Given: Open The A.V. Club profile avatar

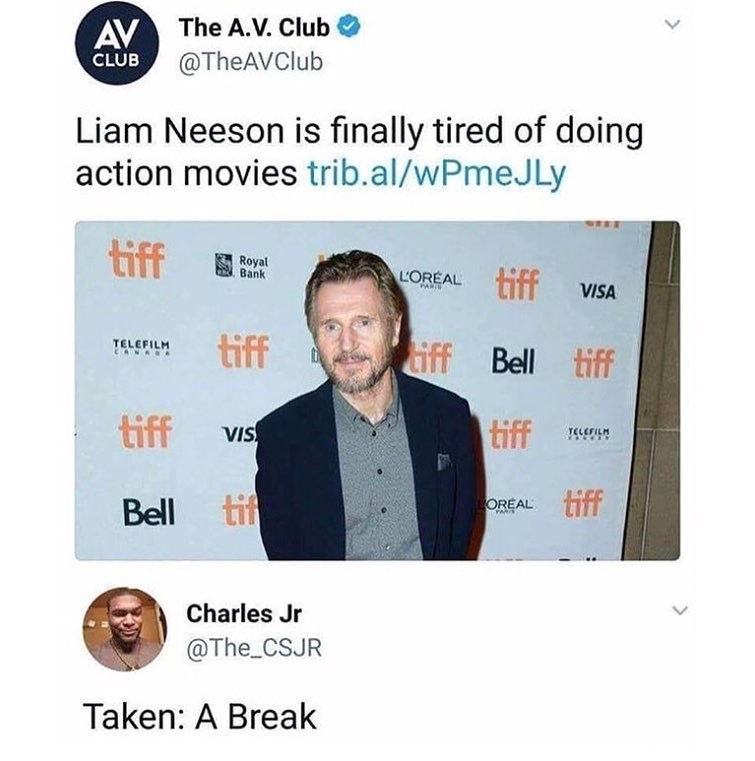Looking at the screenshot, I should tap(117, 43).
